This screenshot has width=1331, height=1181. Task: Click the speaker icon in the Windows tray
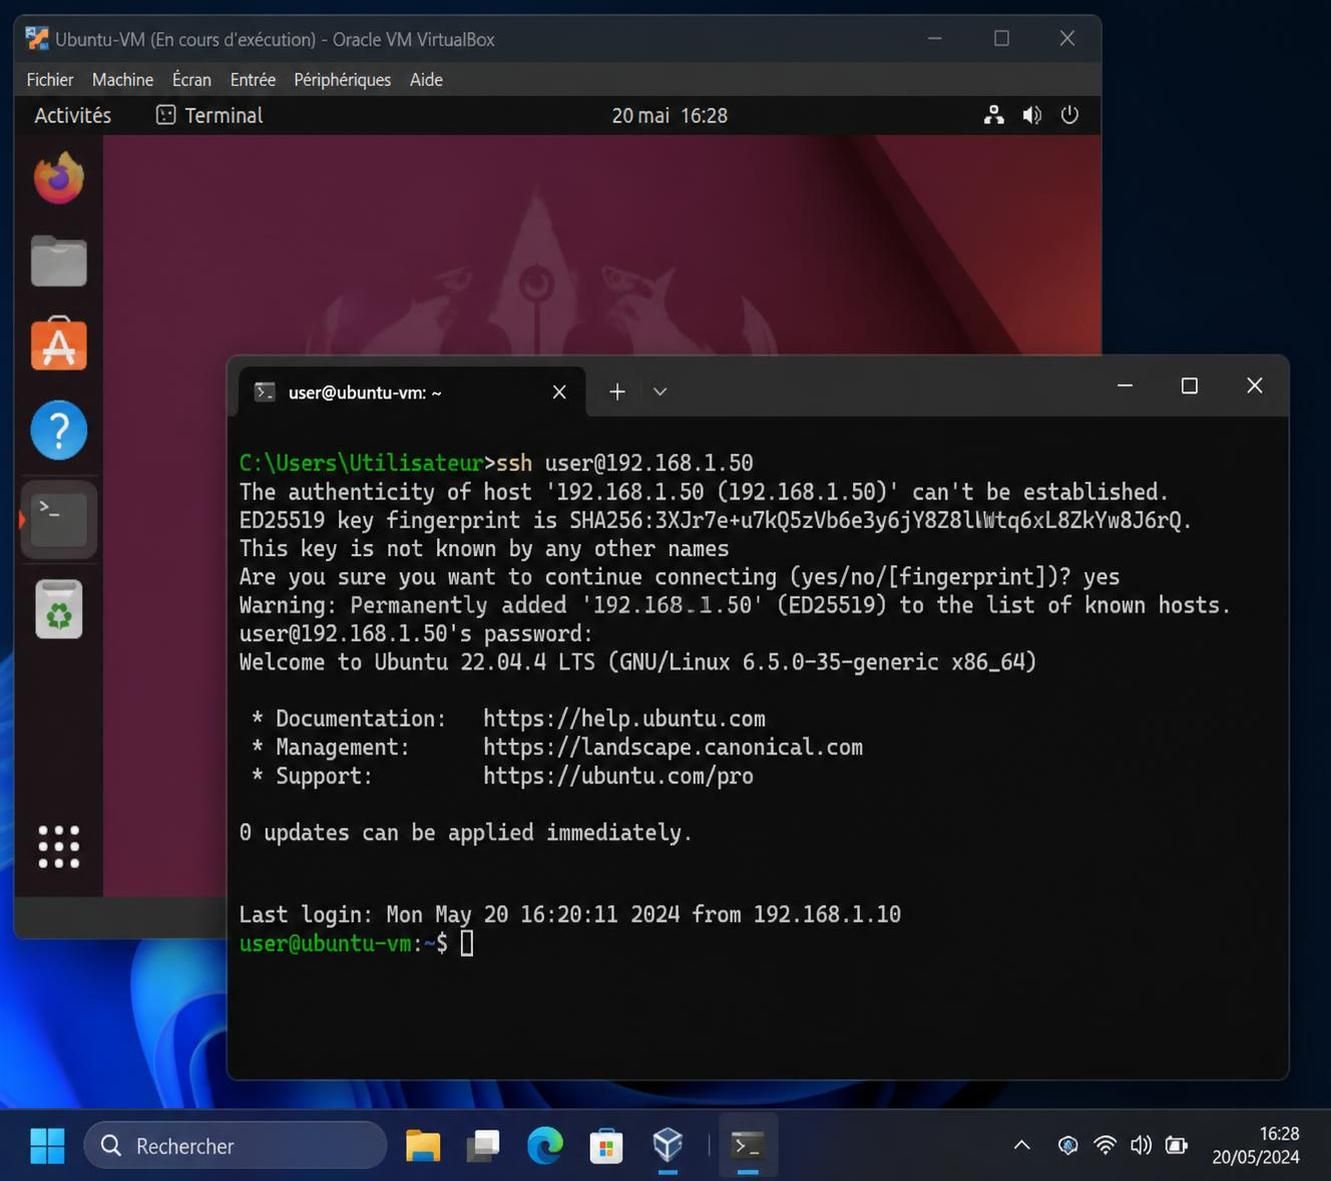point(1140,1145)
